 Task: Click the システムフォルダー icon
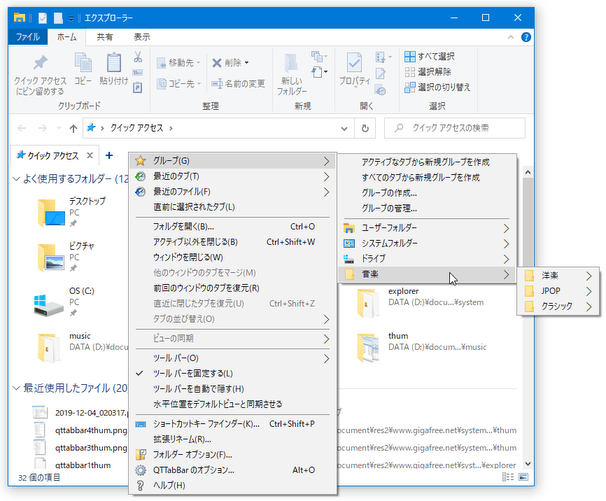[349, 243]
